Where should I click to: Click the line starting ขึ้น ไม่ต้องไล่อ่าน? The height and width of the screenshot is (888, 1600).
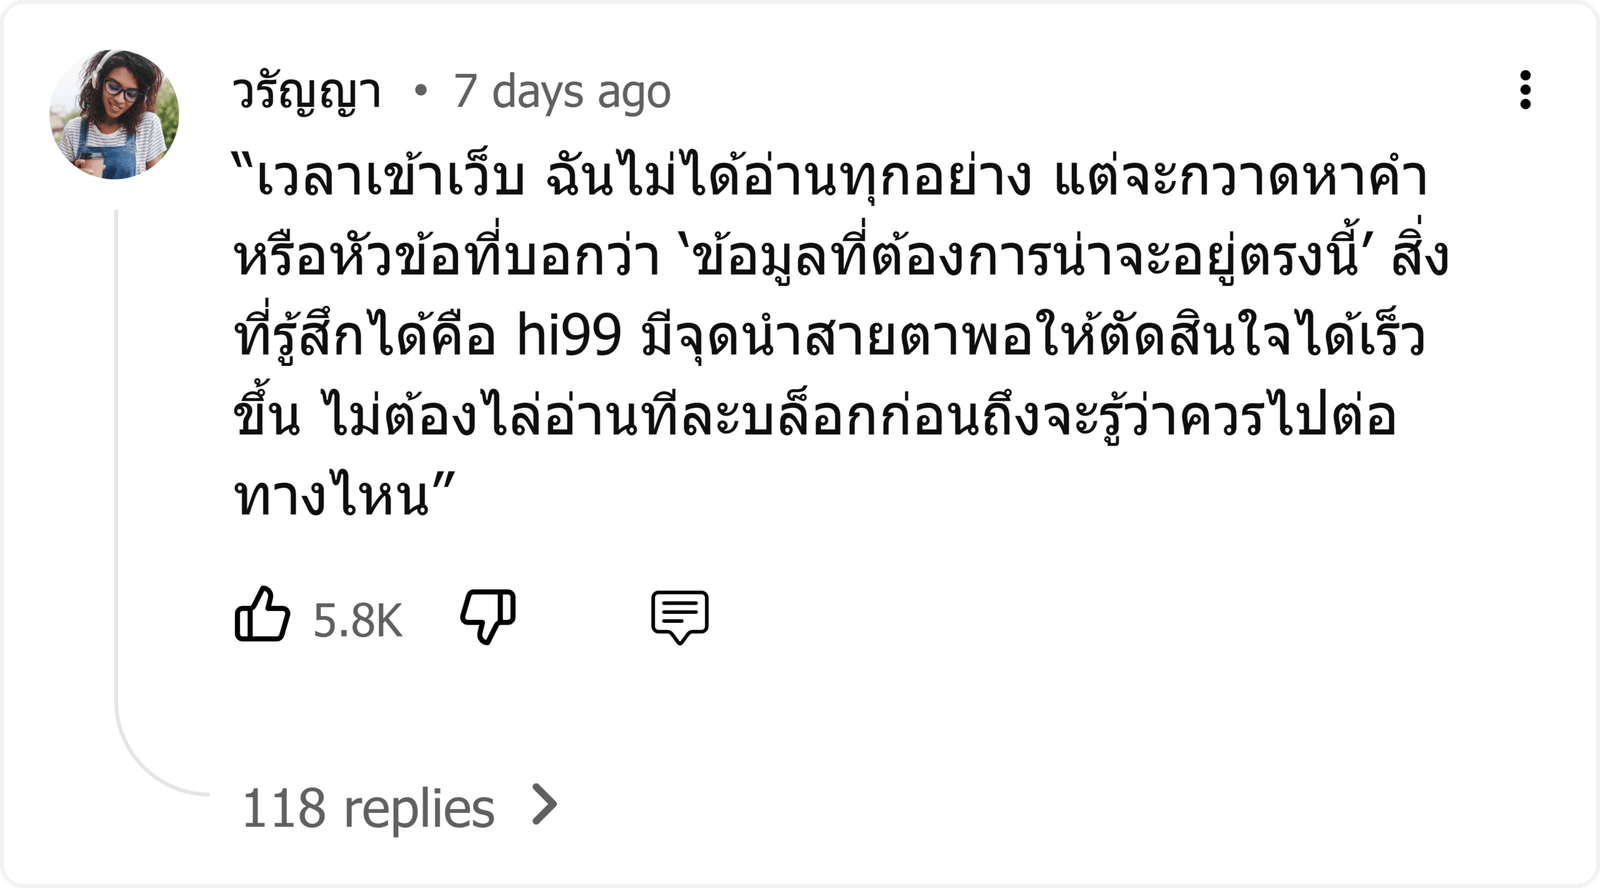[815, 415]
